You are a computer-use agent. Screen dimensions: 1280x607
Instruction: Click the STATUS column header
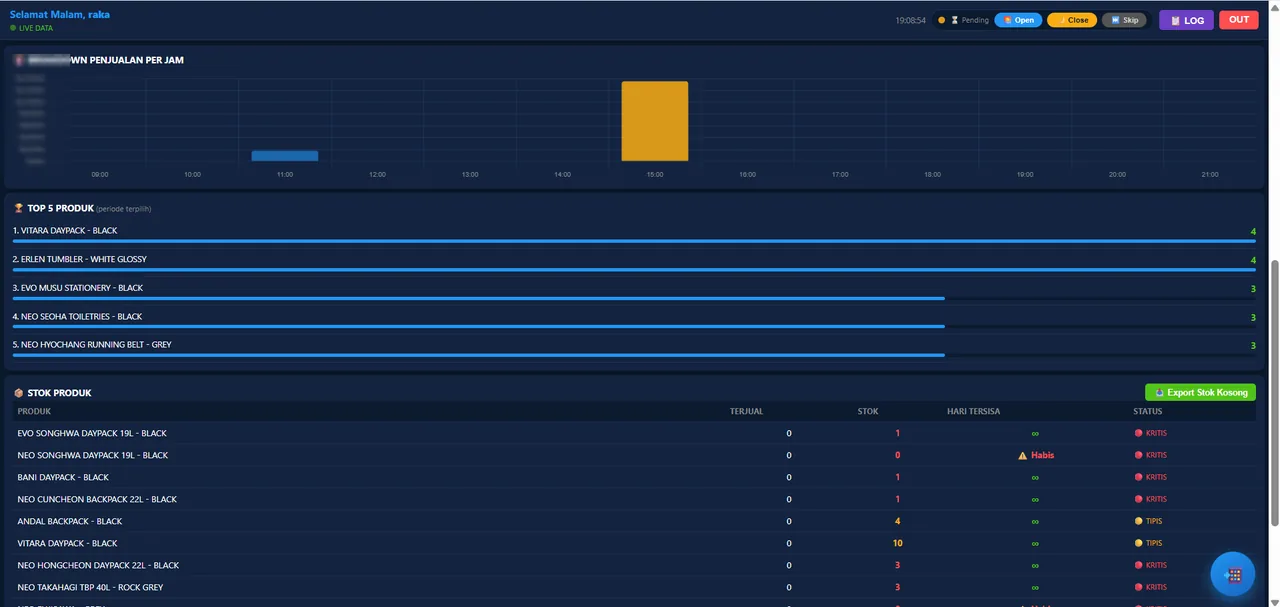click(x=1148, y=411)
